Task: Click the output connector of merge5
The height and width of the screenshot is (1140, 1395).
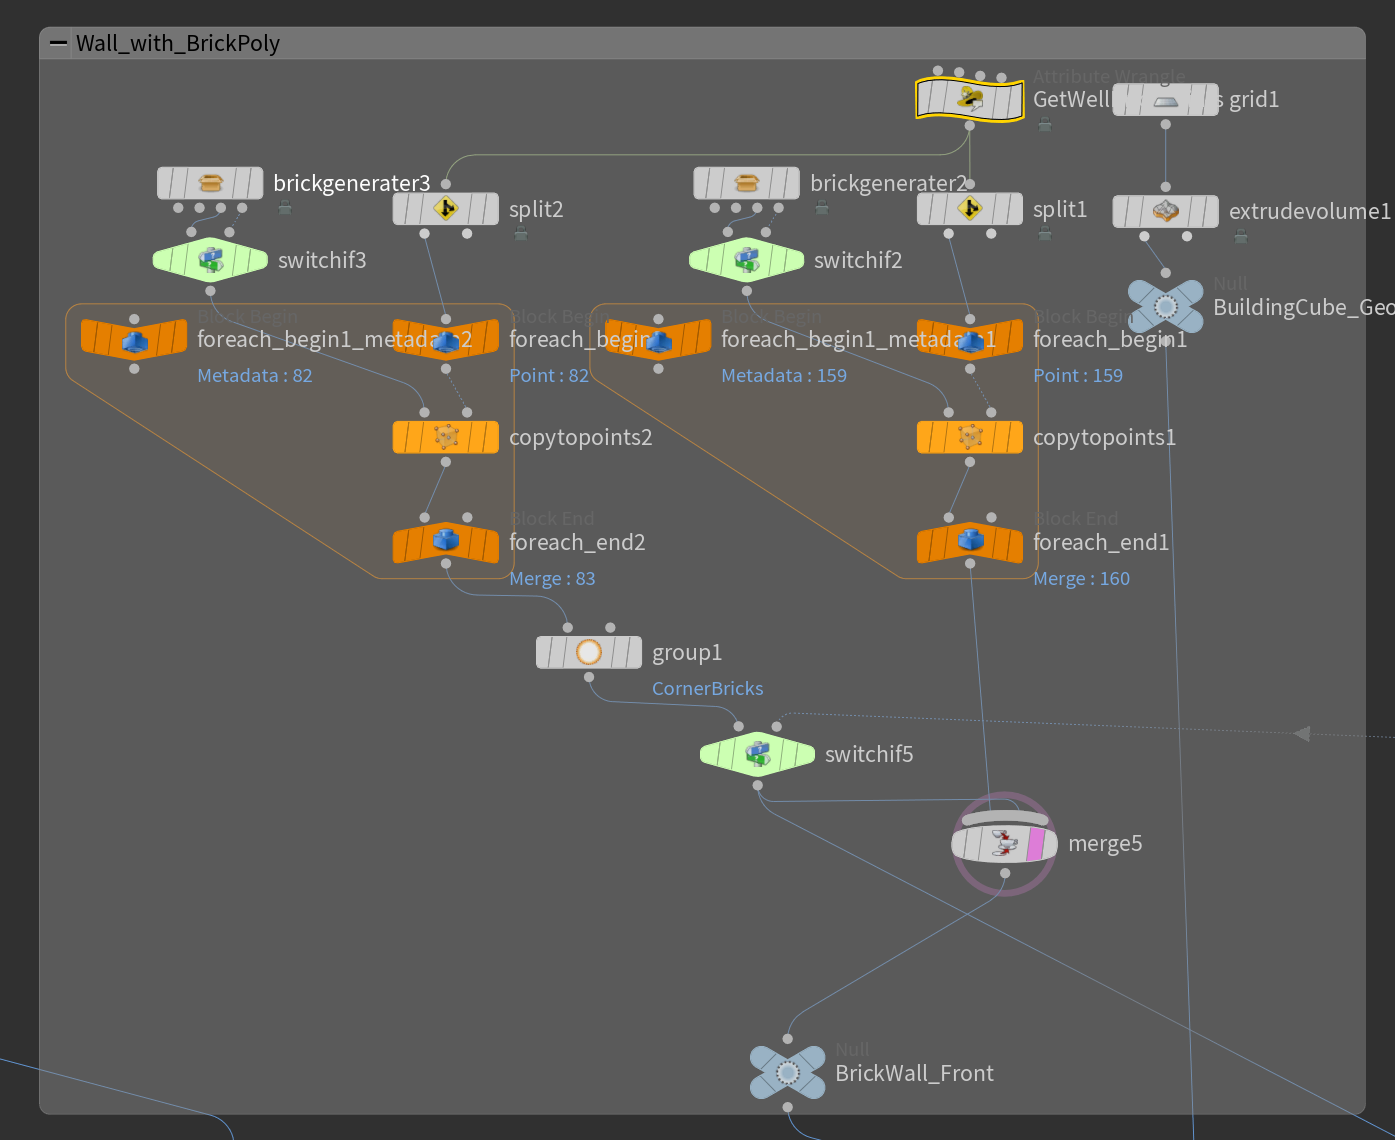Action: coord(1005,873)
